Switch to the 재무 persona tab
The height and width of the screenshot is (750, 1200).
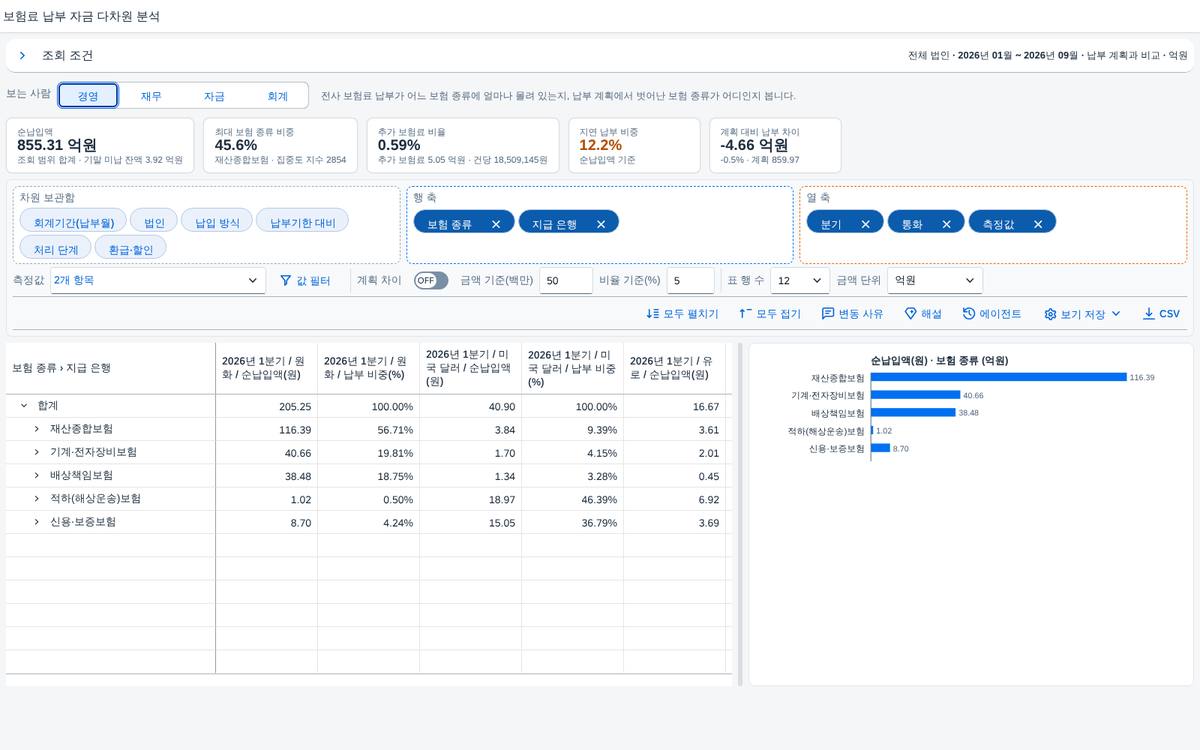tap(151, 96)
